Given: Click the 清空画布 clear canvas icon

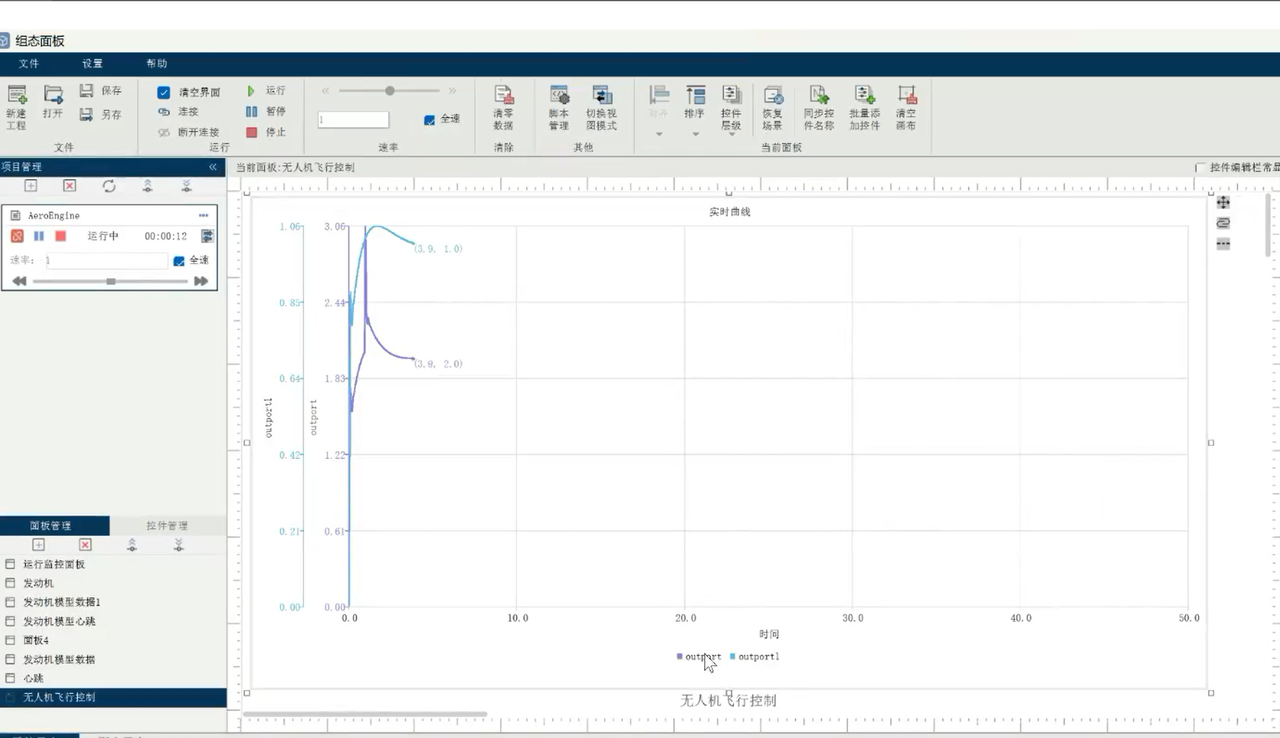Looking at the screenshot, I should [906, 97].
